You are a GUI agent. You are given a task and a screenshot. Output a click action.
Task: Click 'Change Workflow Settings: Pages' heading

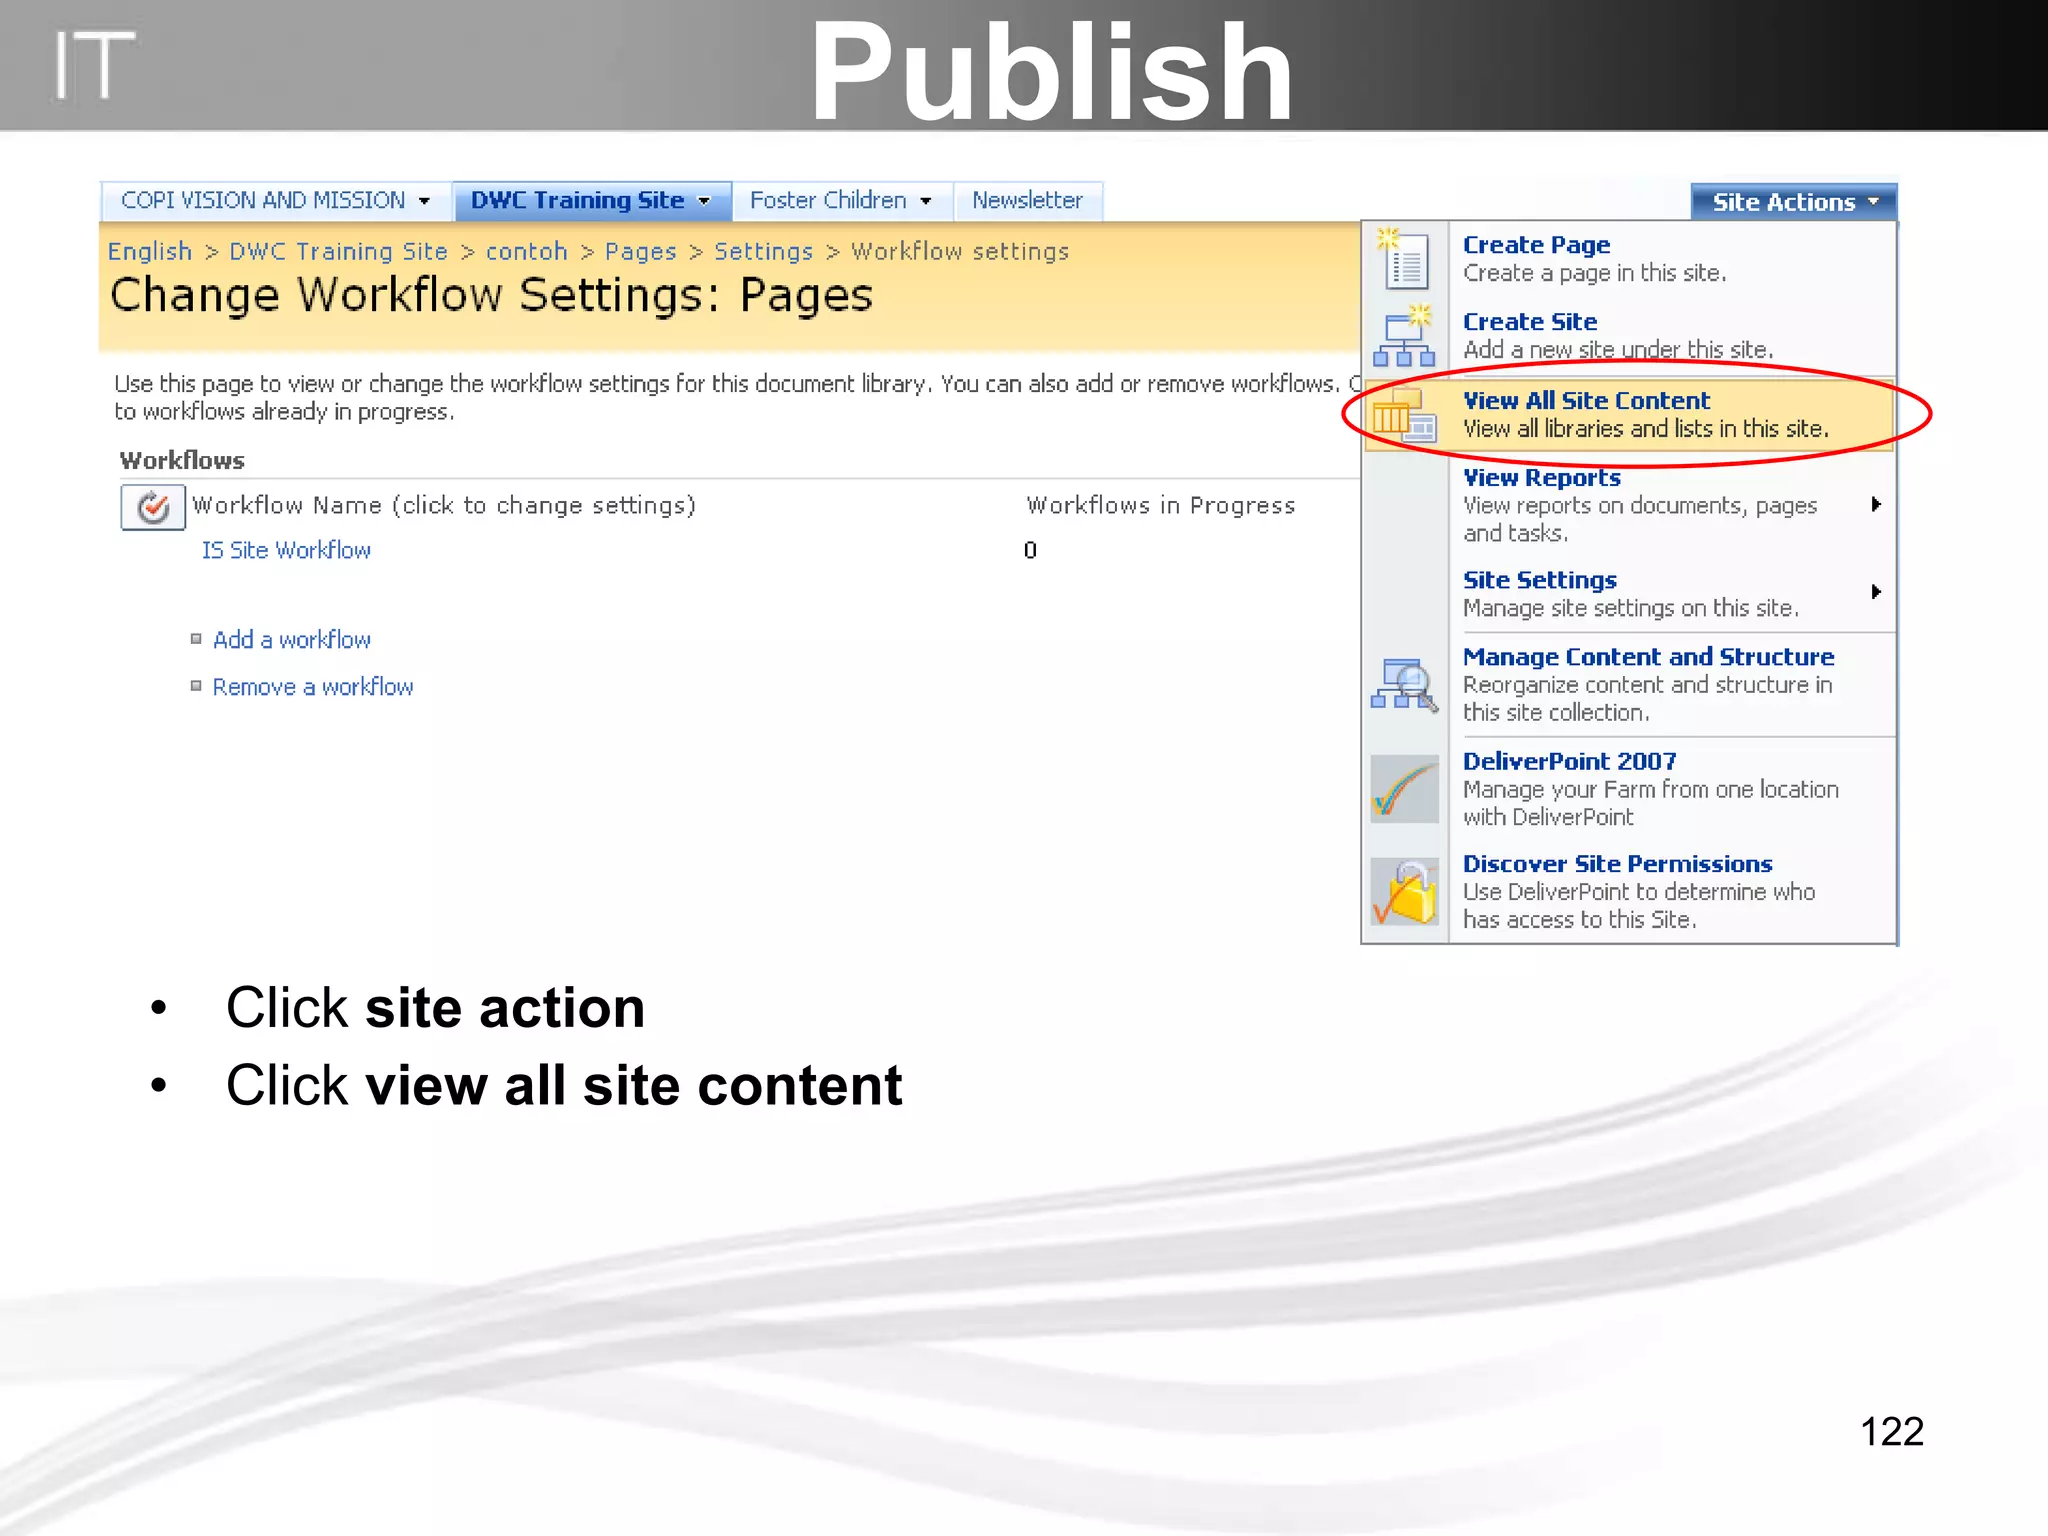(x=491, y=295)
